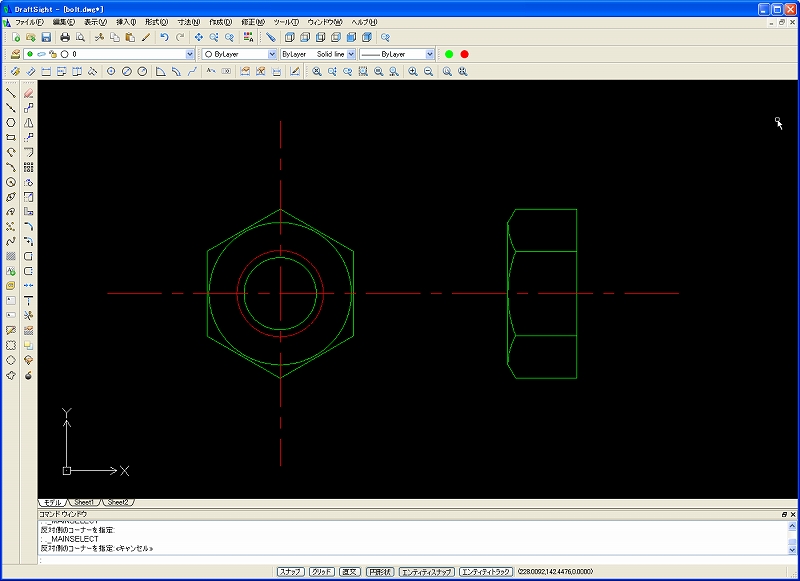Screen dimensions: 800x581
Task: Select the Rectangle/polygon tool in the draw toolbar
Action: coord(10,137)
